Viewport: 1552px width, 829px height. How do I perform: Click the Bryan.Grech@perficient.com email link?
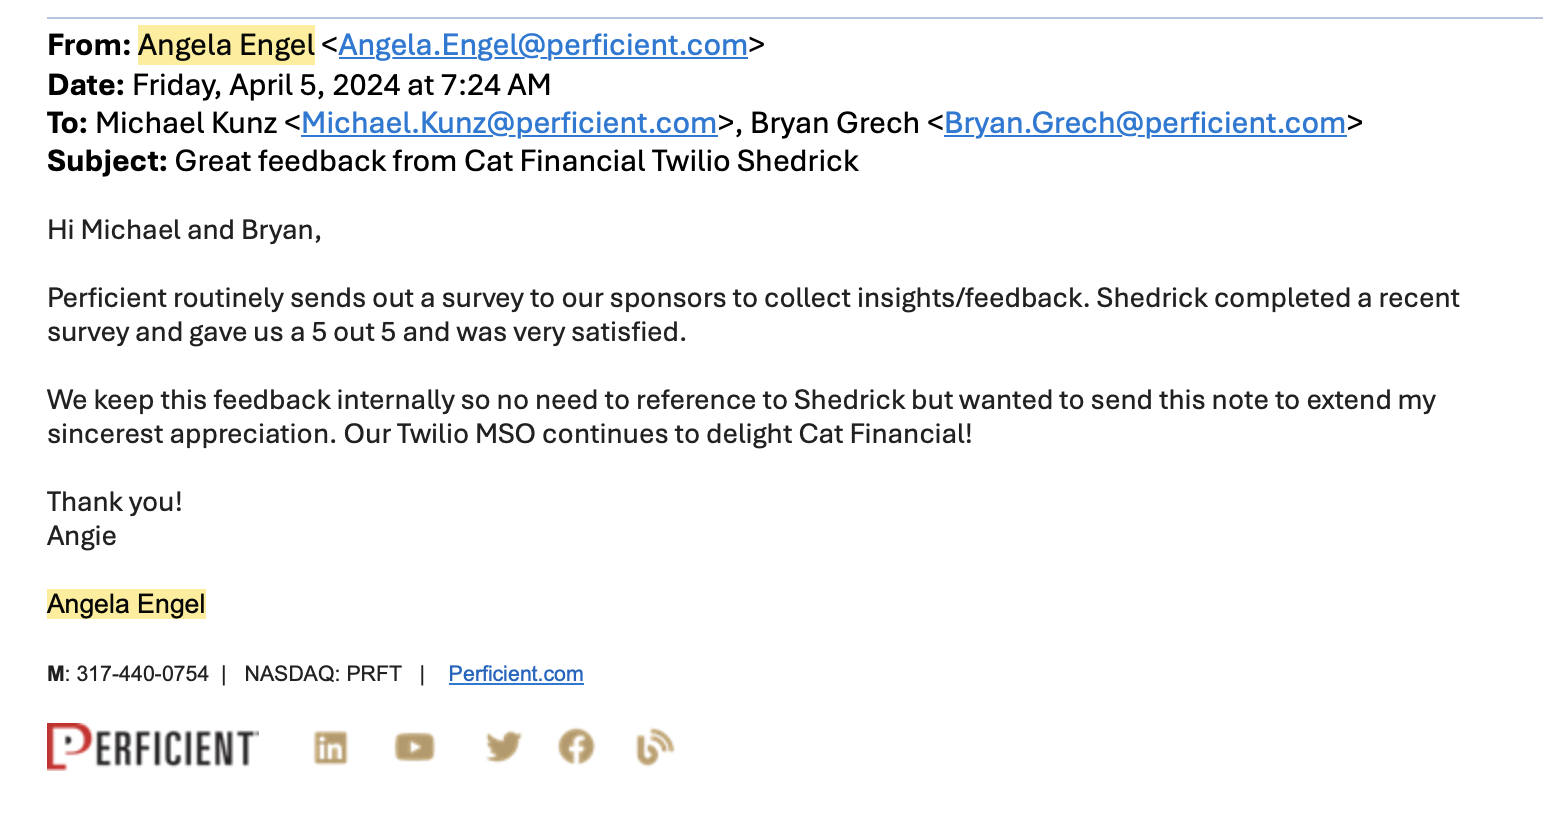click(x=1145, y=123)
